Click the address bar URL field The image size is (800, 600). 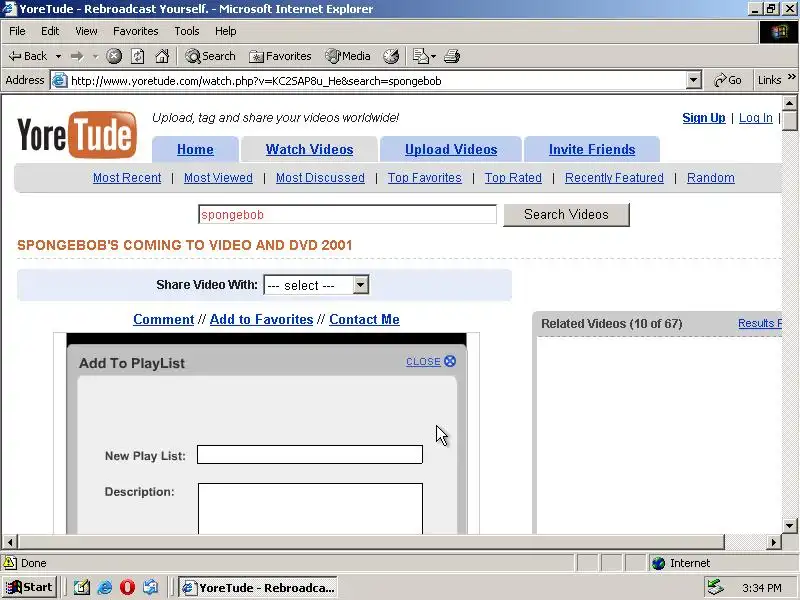click(377, 81)
